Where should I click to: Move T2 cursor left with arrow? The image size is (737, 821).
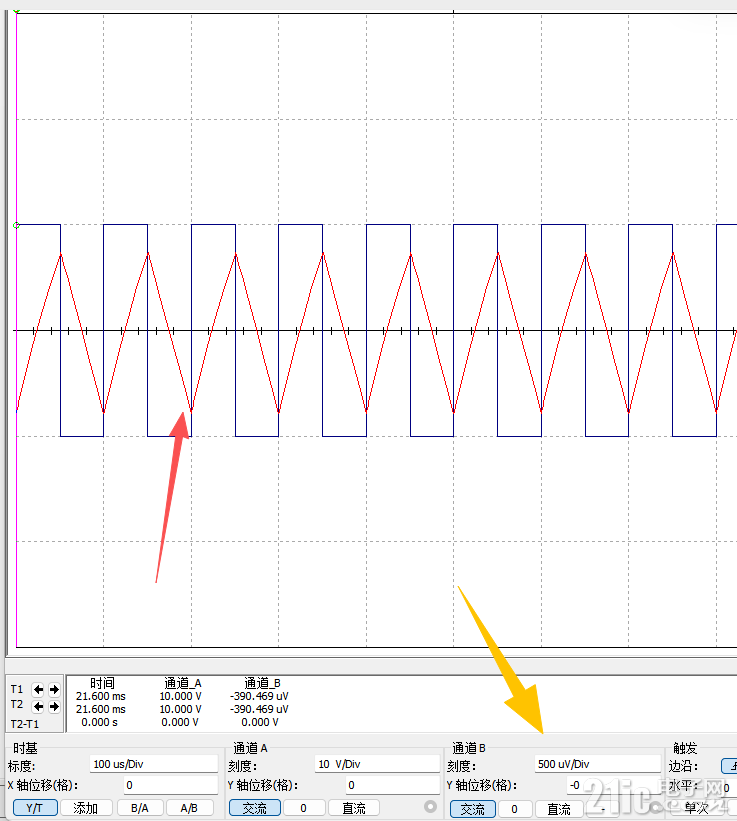coord(38,706)
